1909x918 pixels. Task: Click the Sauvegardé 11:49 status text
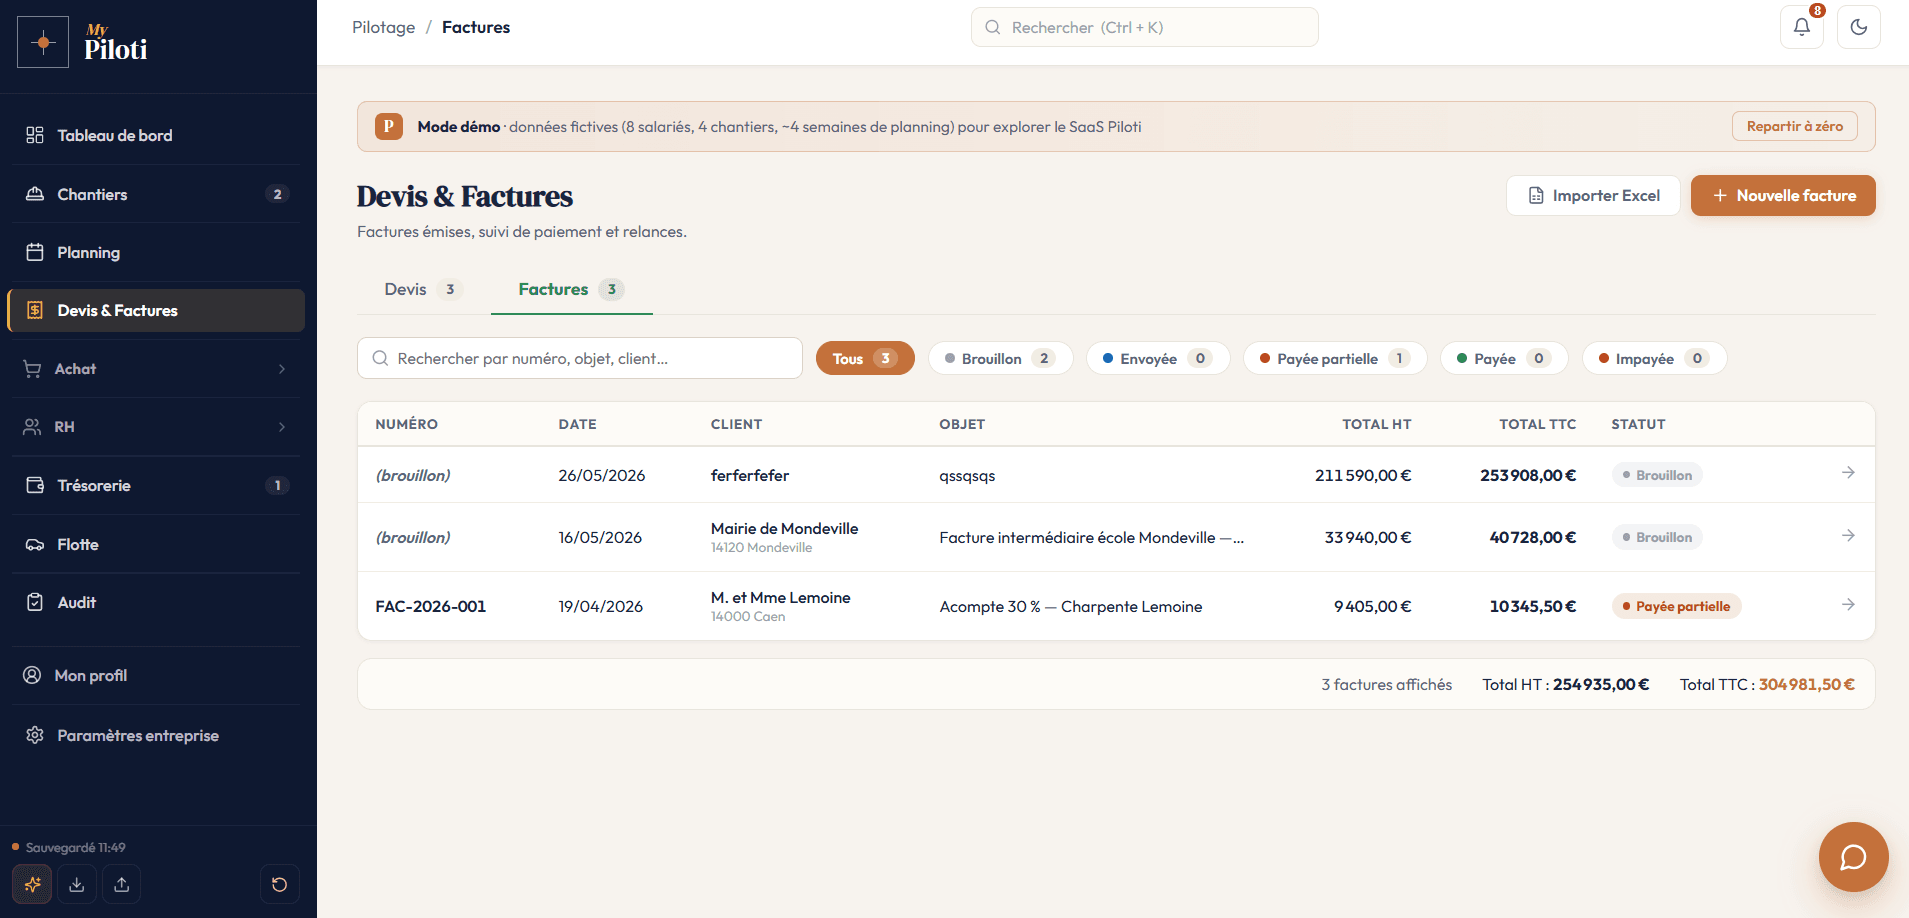tap(75, 847)
